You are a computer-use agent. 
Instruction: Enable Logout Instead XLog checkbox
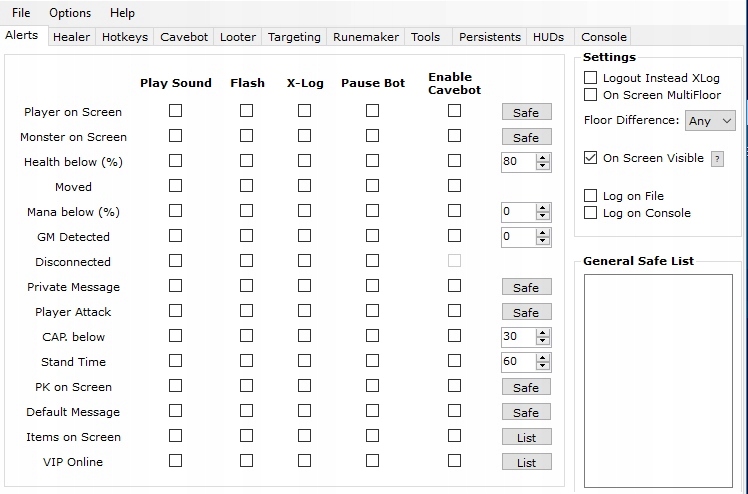coord(591,78)
